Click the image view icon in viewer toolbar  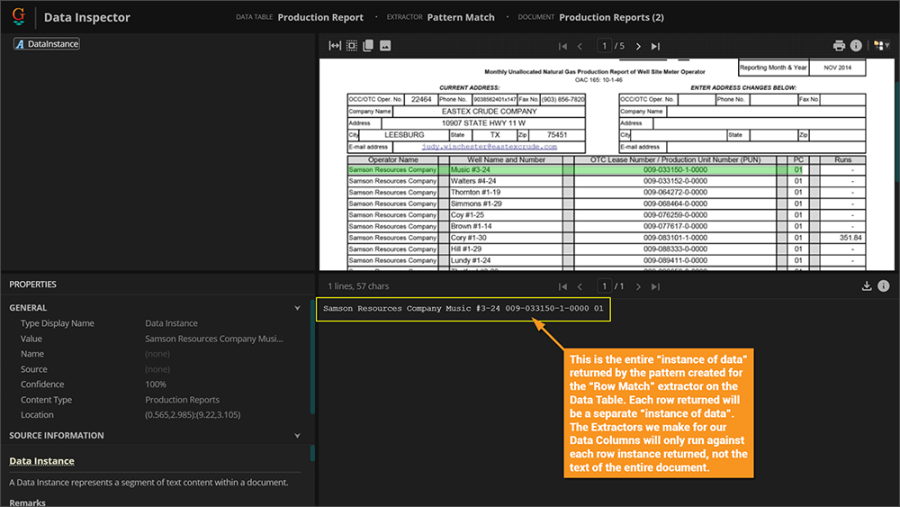tap(385, 46)
